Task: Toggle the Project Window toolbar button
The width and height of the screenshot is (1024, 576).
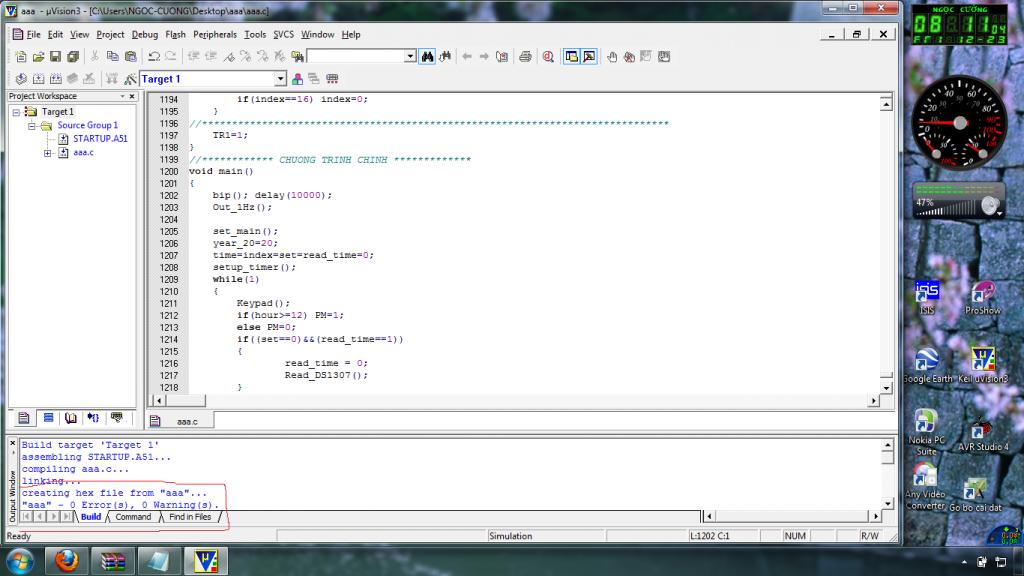Action: click(x=571, y=57)
